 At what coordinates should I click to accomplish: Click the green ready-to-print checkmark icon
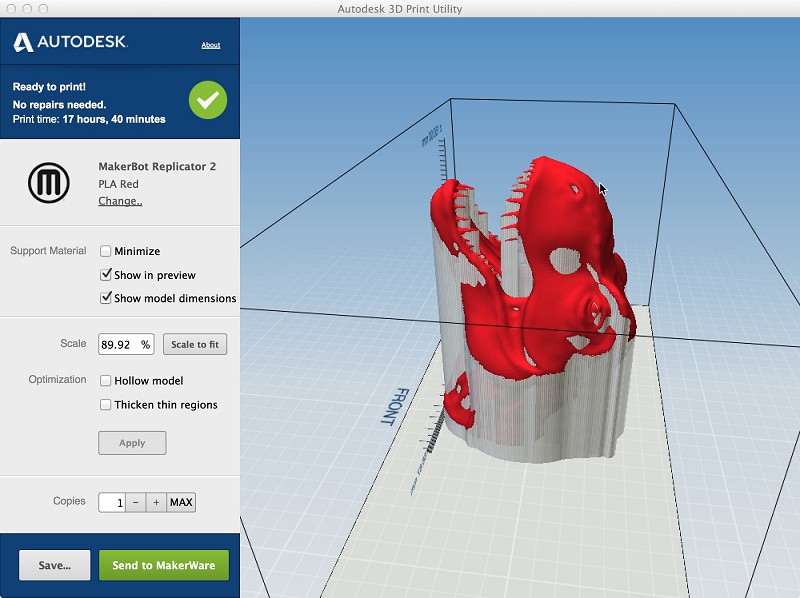tap(208, 100)
